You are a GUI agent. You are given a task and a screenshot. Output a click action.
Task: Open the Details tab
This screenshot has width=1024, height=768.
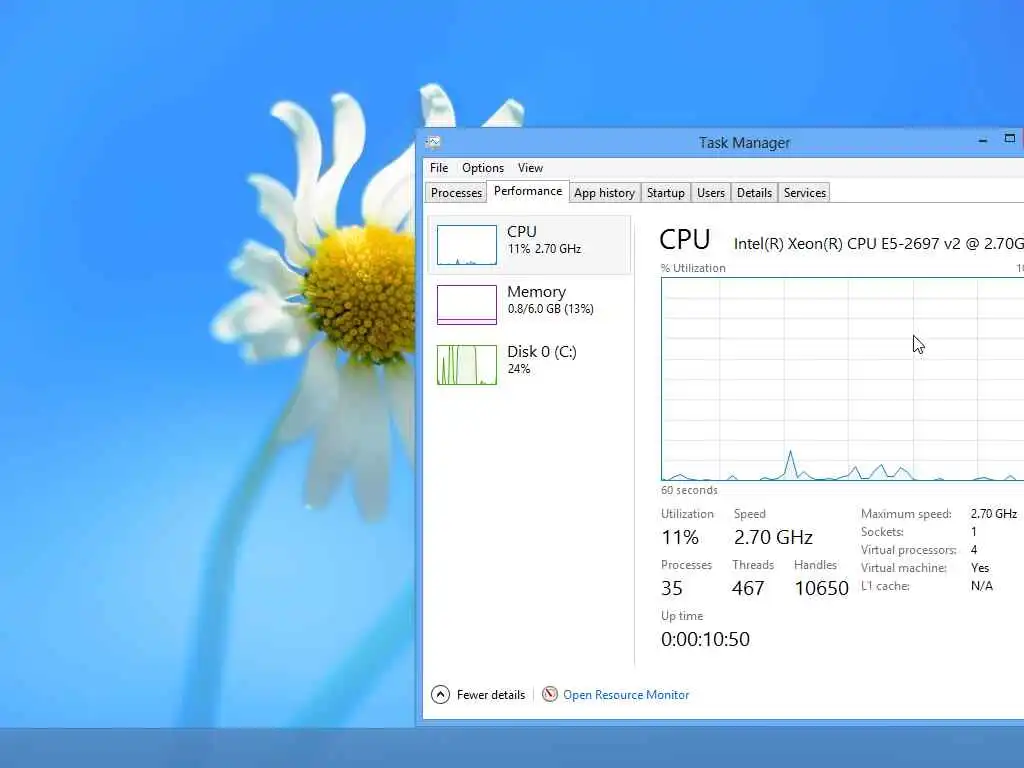(754, 193)
